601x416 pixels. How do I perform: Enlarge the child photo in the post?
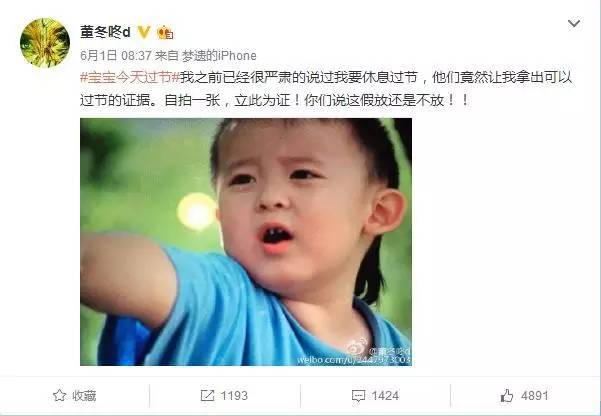246,242
